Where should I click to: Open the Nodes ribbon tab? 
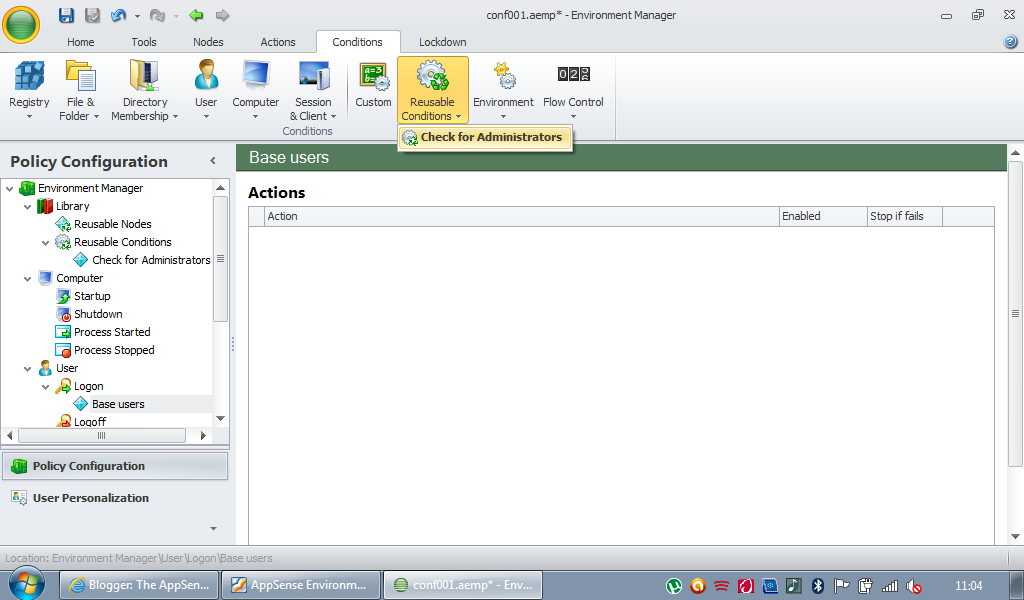click(208, 42)
